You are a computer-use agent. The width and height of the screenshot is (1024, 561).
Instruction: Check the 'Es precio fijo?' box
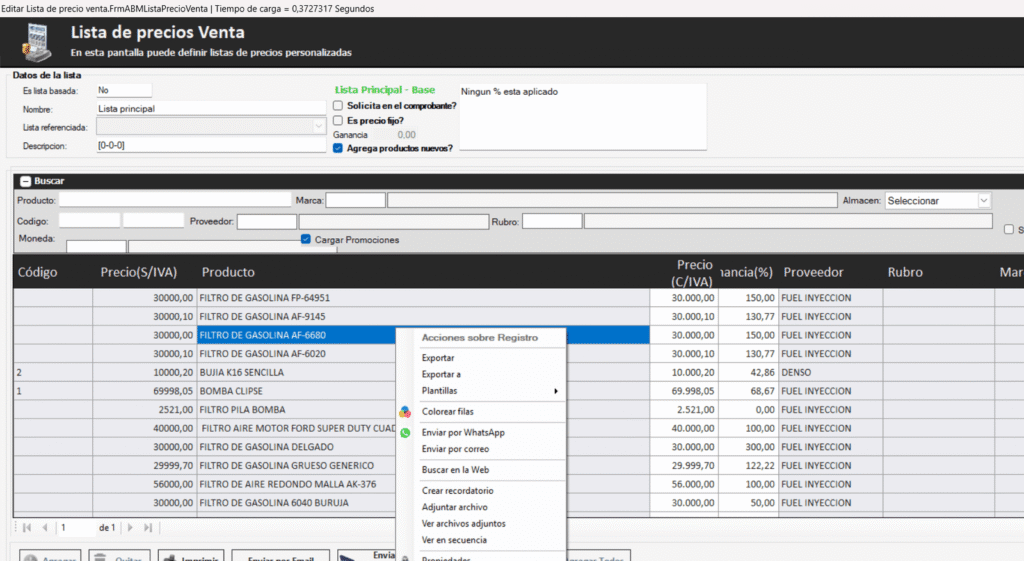point(339,120)
